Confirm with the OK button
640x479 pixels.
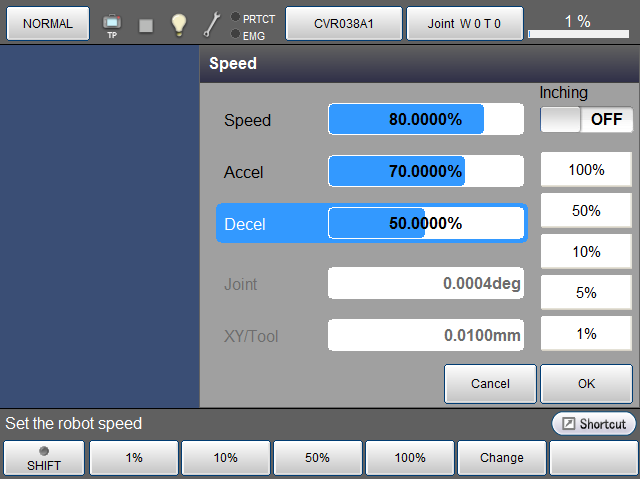(x=587, y=383)
